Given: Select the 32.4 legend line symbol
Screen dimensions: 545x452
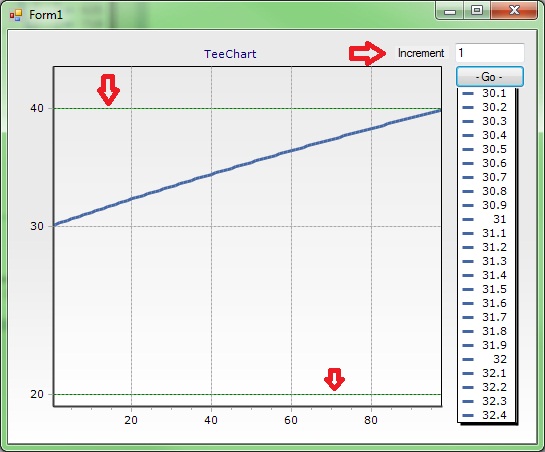Looking at the screenshot, I should coord(468,415).
